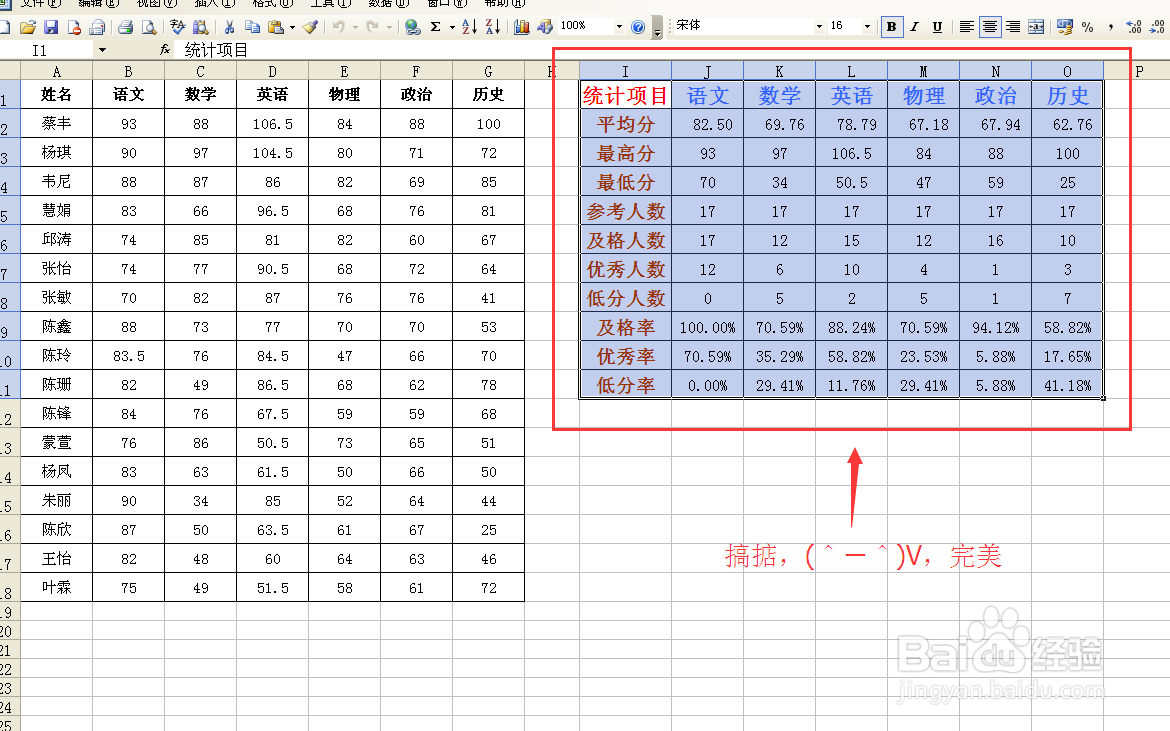Open the font size dropdown
The height and width of the screenshot is (731, 1170).
[866, 27]
